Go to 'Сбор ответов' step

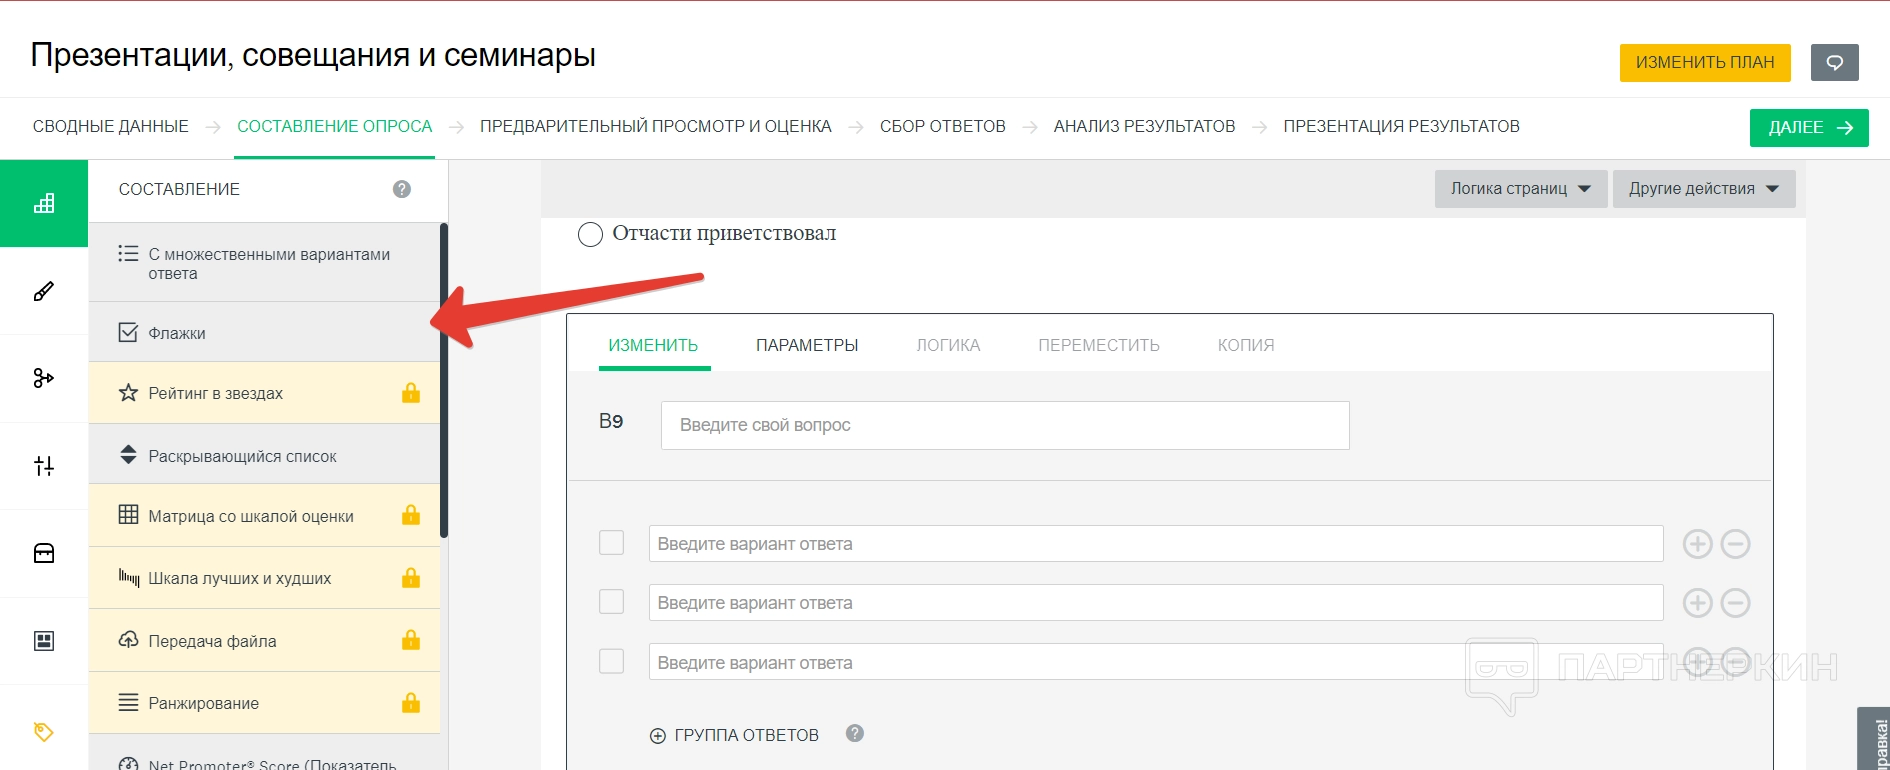point(942,126)
